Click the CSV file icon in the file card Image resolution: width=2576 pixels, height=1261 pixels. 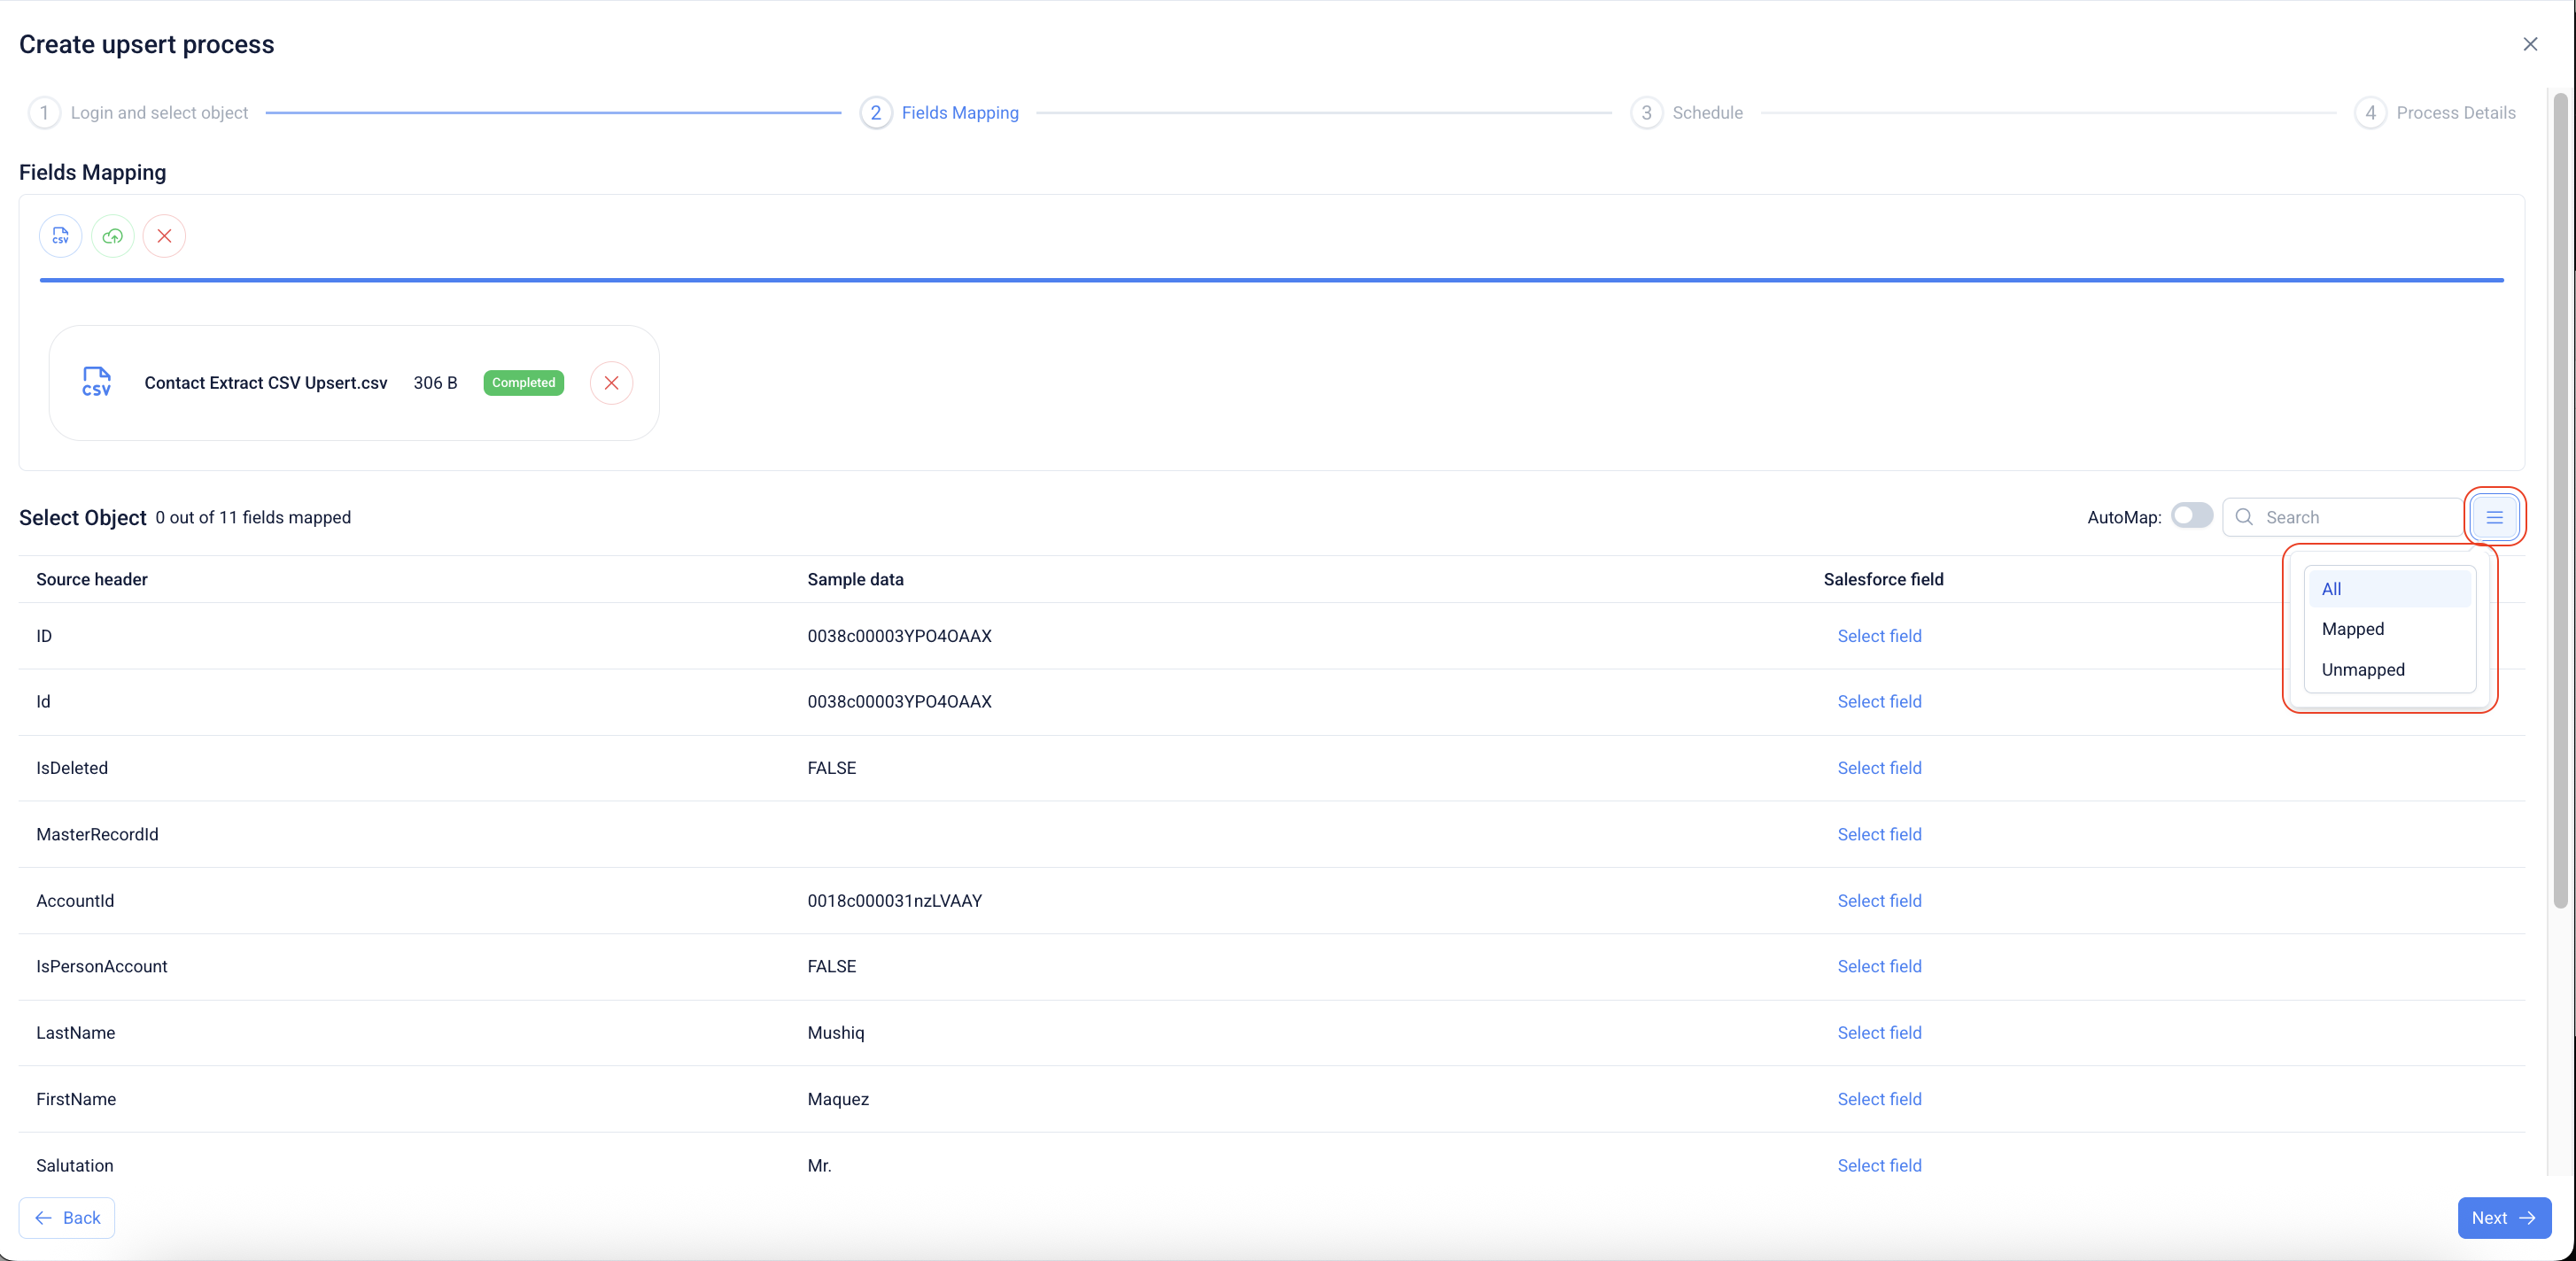tap(96, 382)
